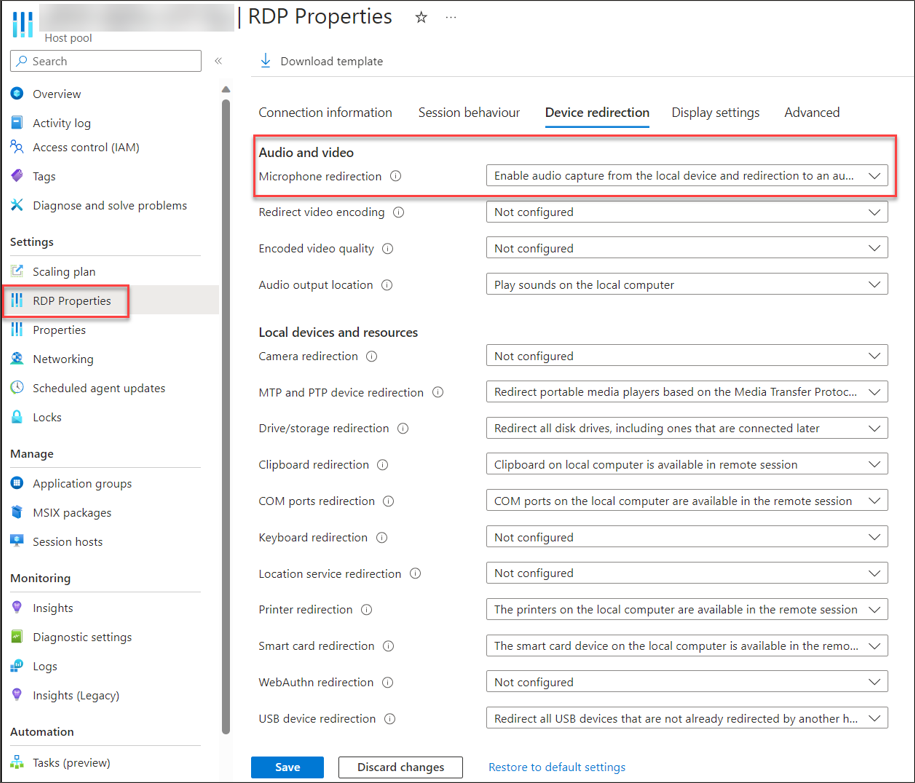
Task: Click the Save button
Action: [x=287, y=767]
